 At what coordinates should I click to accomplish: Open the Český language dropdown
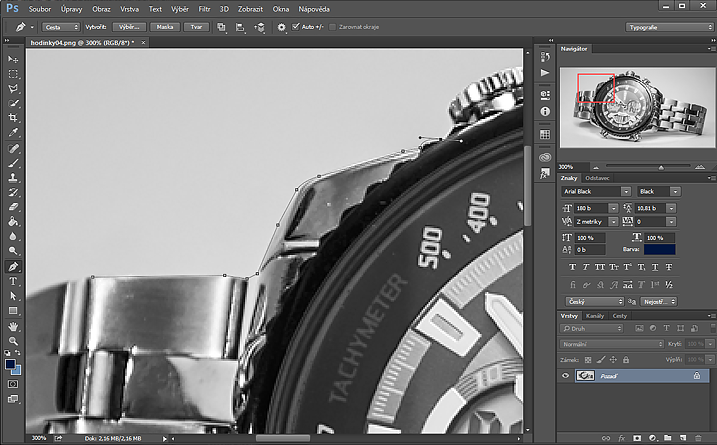point(595,301)
